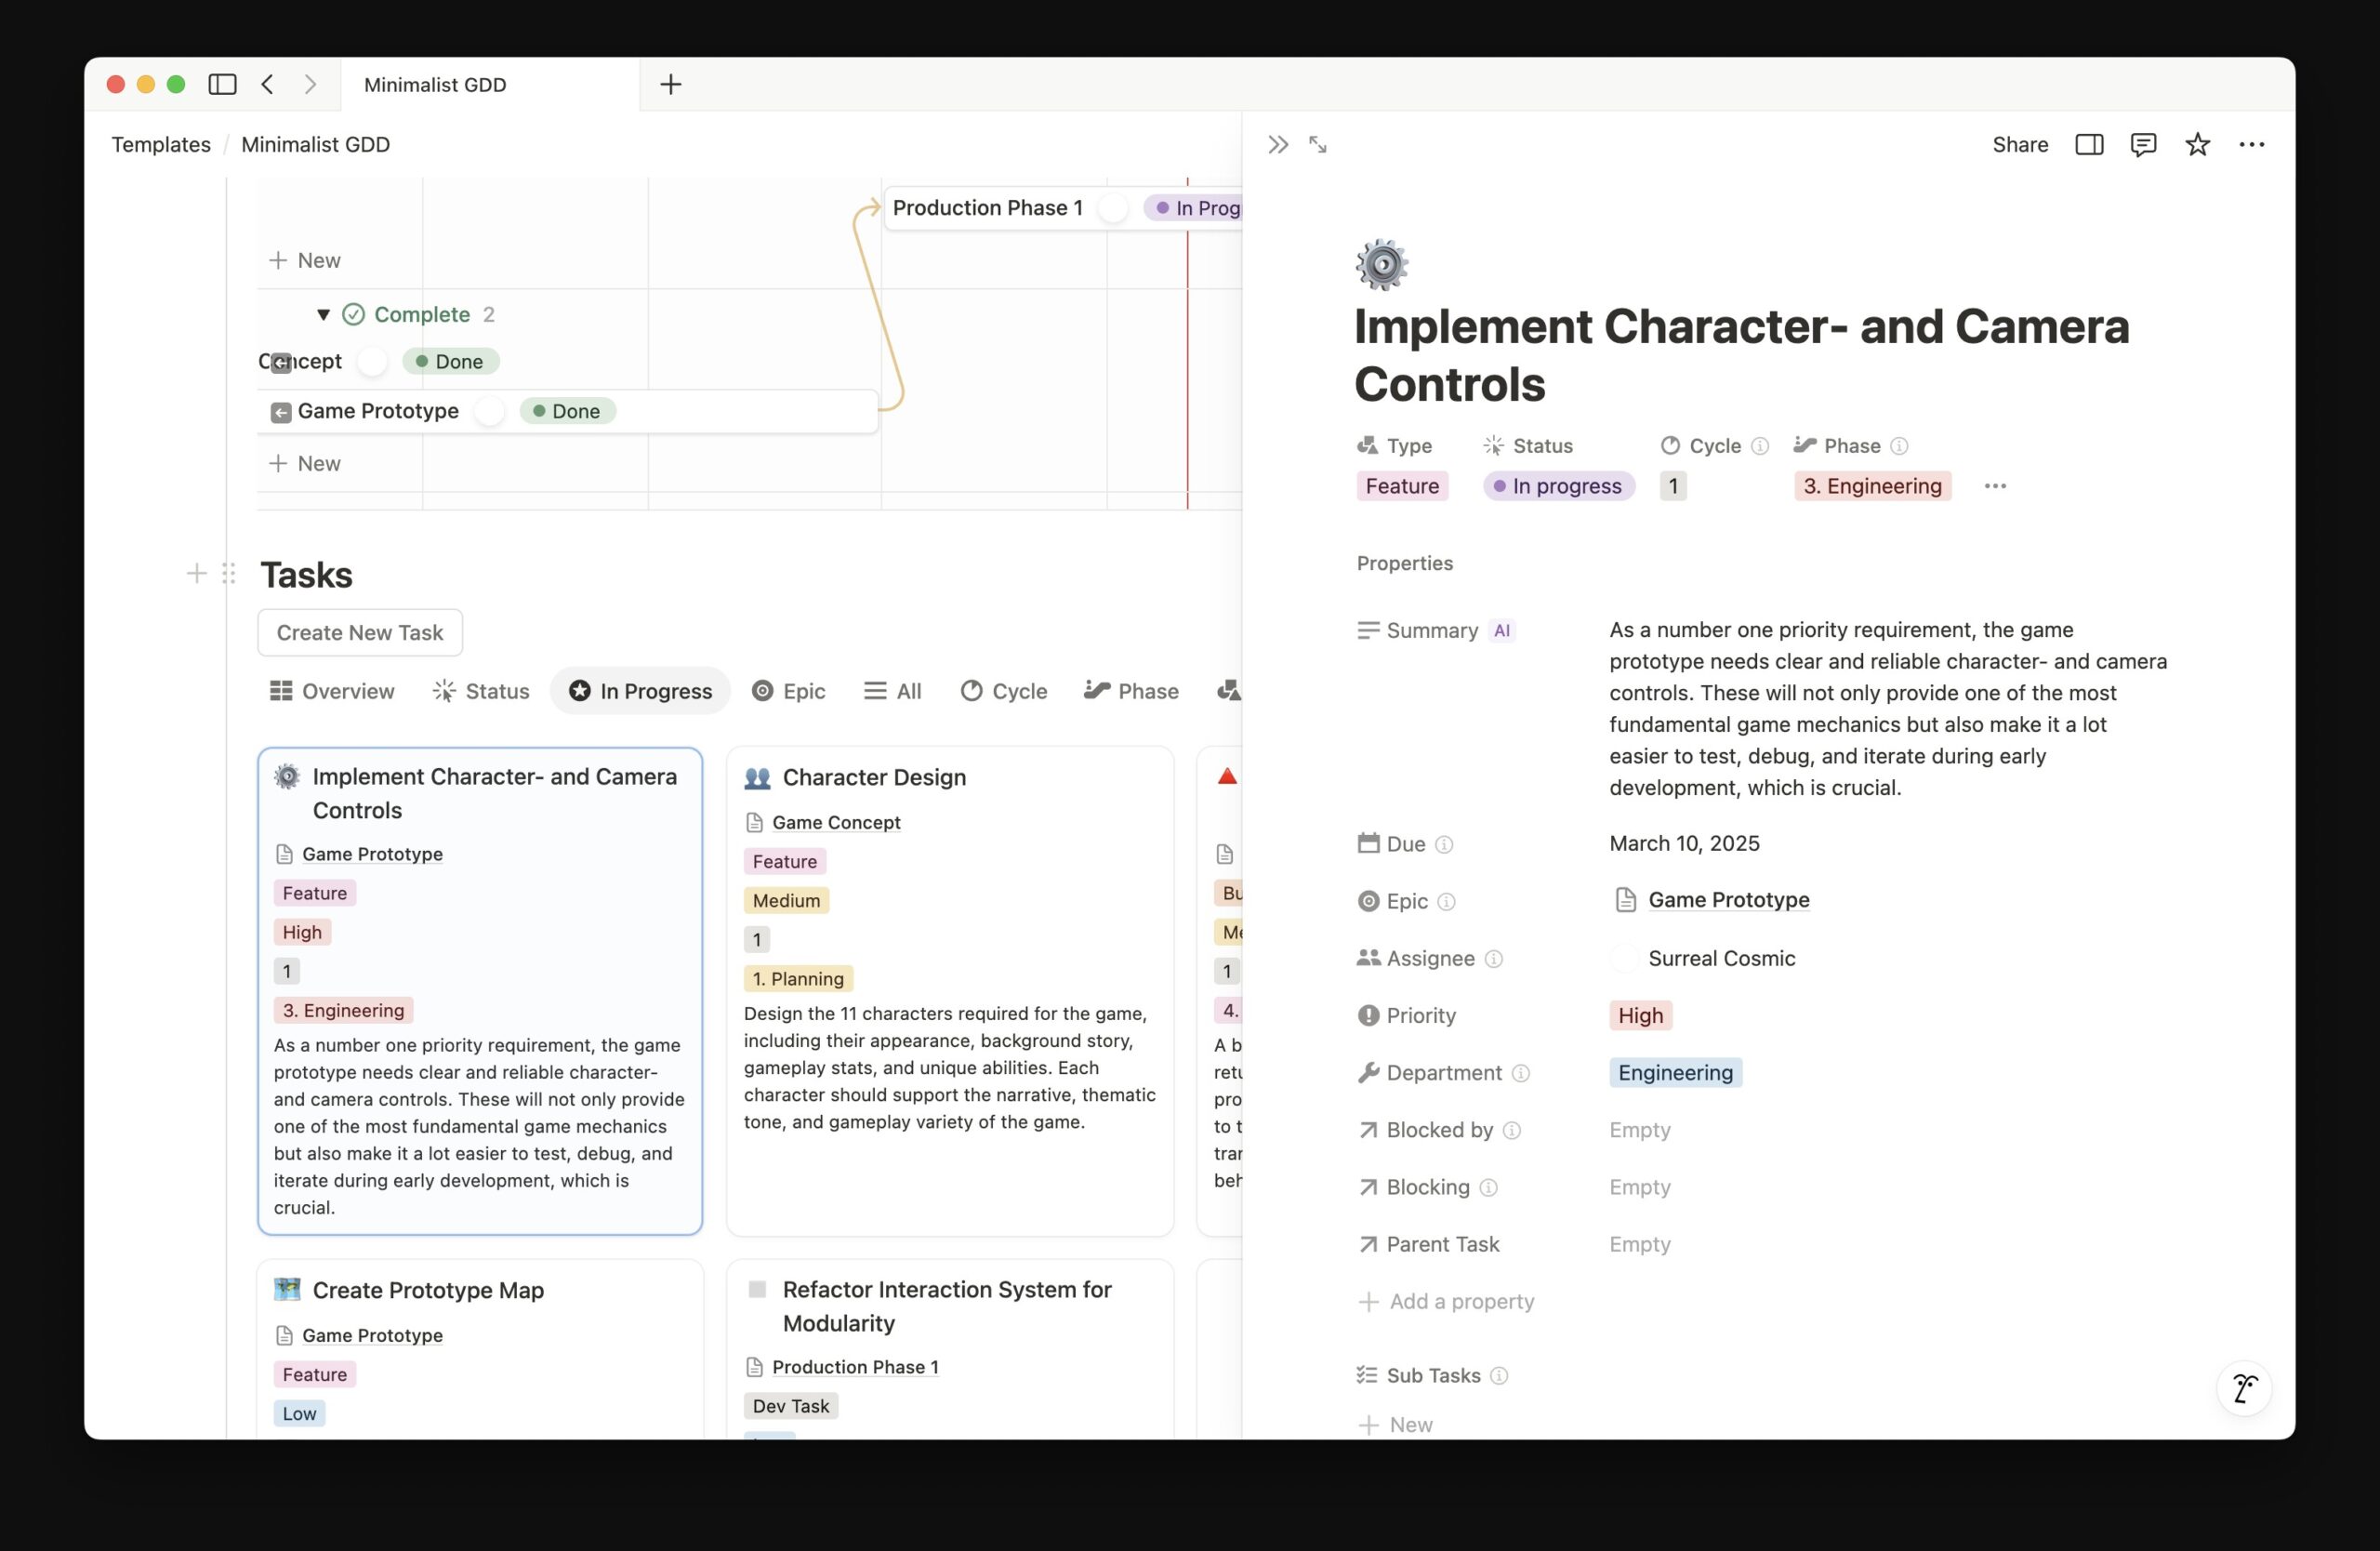Click the Create New Task button
Screen dimensions: 2380x1551
(360, 633)
